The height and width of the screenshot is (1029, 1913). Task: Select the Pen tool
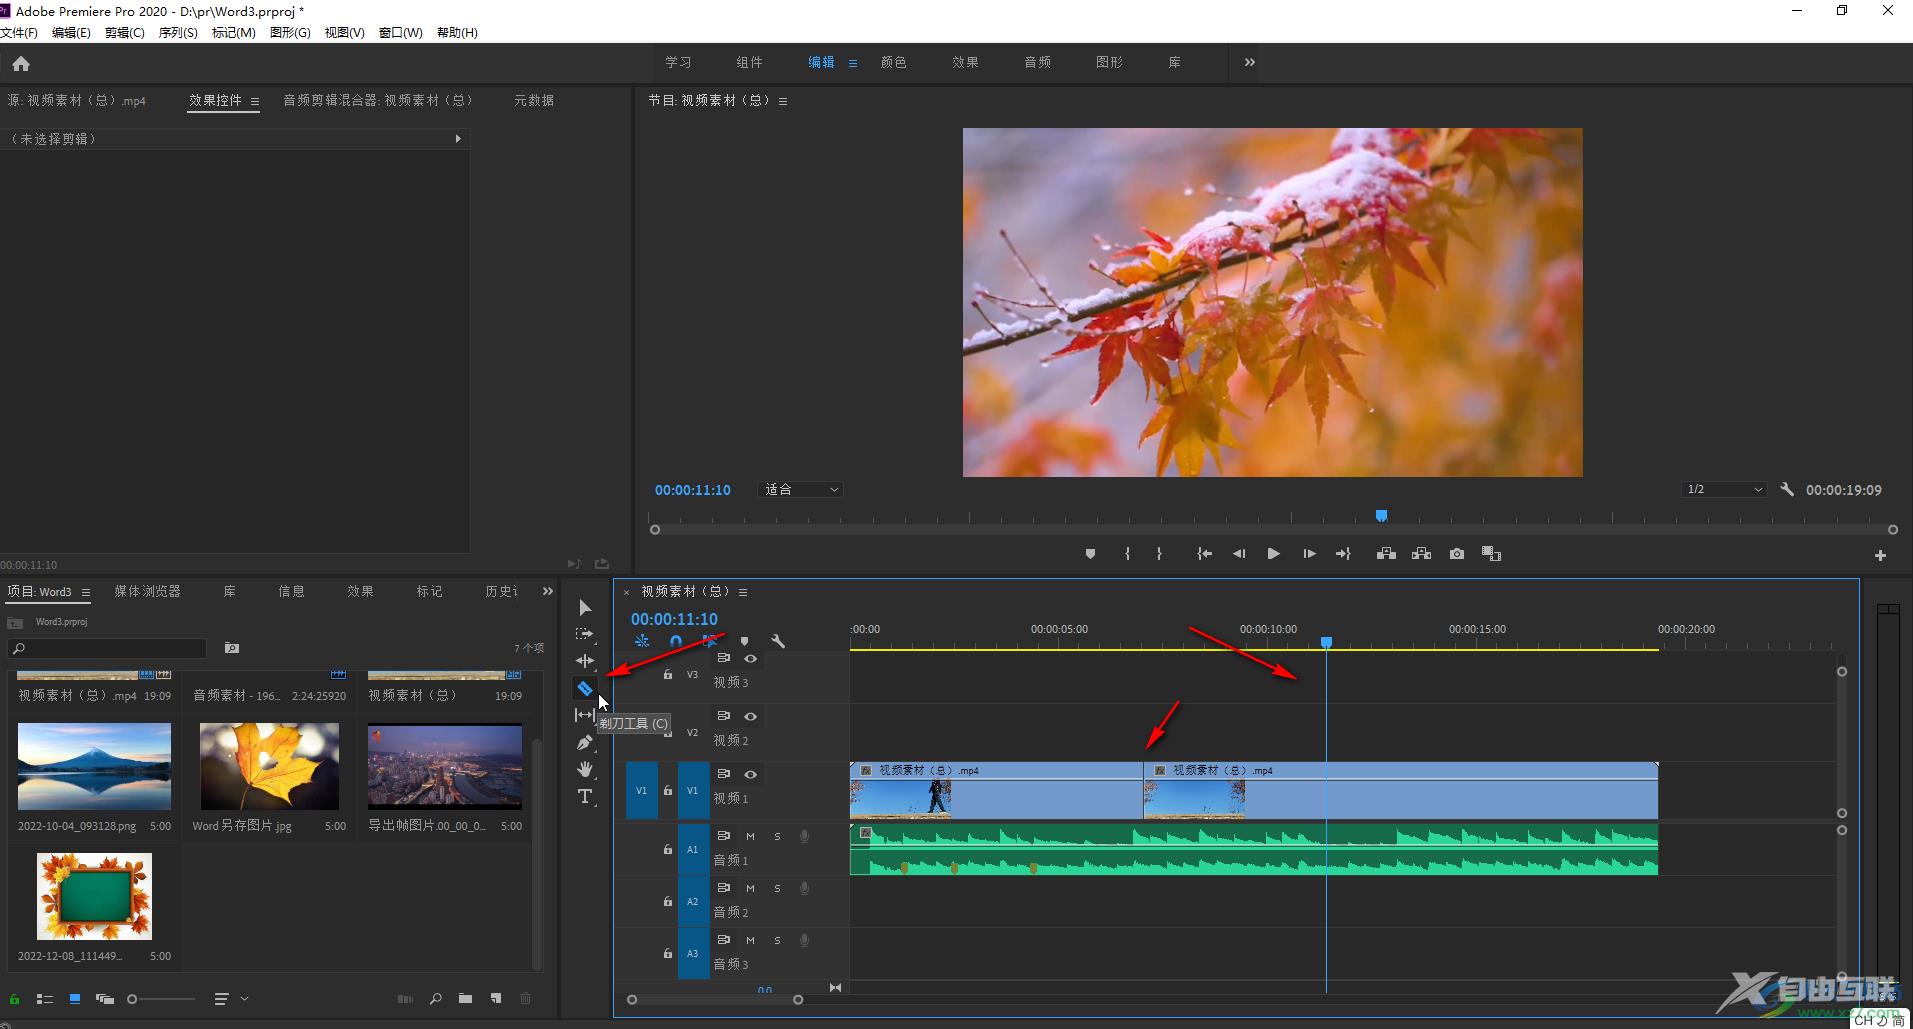click(585, 742)
